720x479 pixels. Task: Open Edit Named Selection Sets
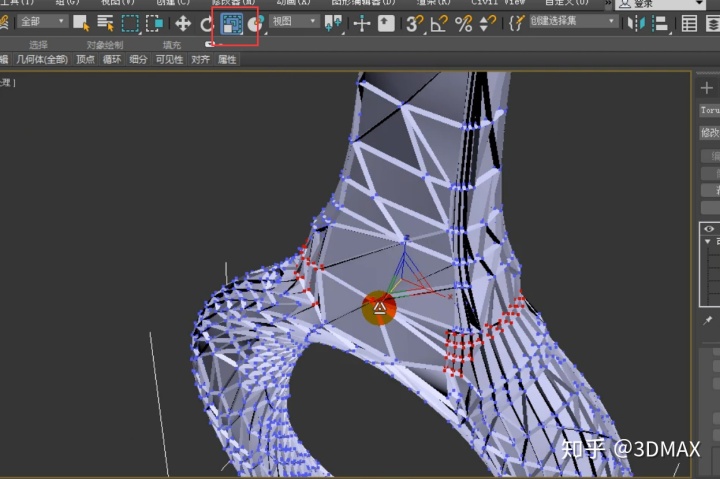516,23
